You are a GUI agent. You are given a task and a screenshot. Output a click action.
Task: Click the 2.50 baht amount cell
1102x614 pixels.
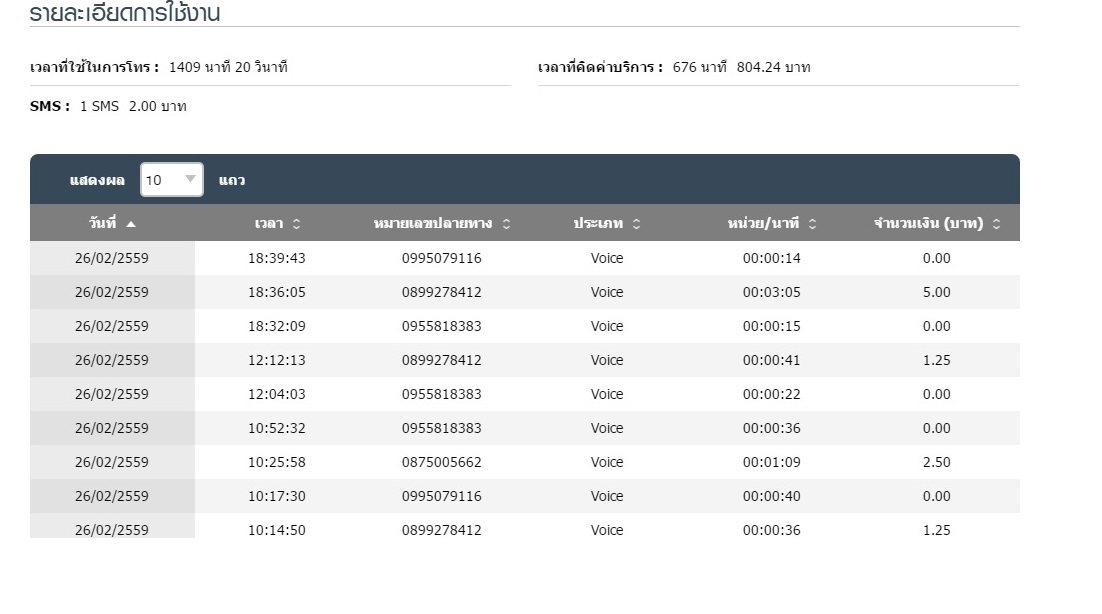(937, 462)
